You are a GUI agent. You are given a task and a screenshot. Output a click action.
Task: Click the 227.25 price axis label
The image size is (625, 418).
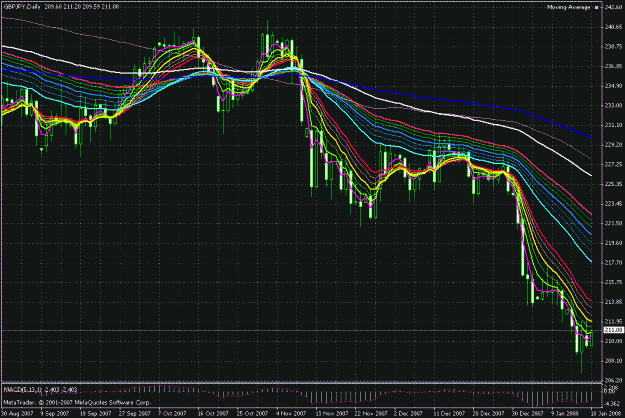tap(615, 164)
